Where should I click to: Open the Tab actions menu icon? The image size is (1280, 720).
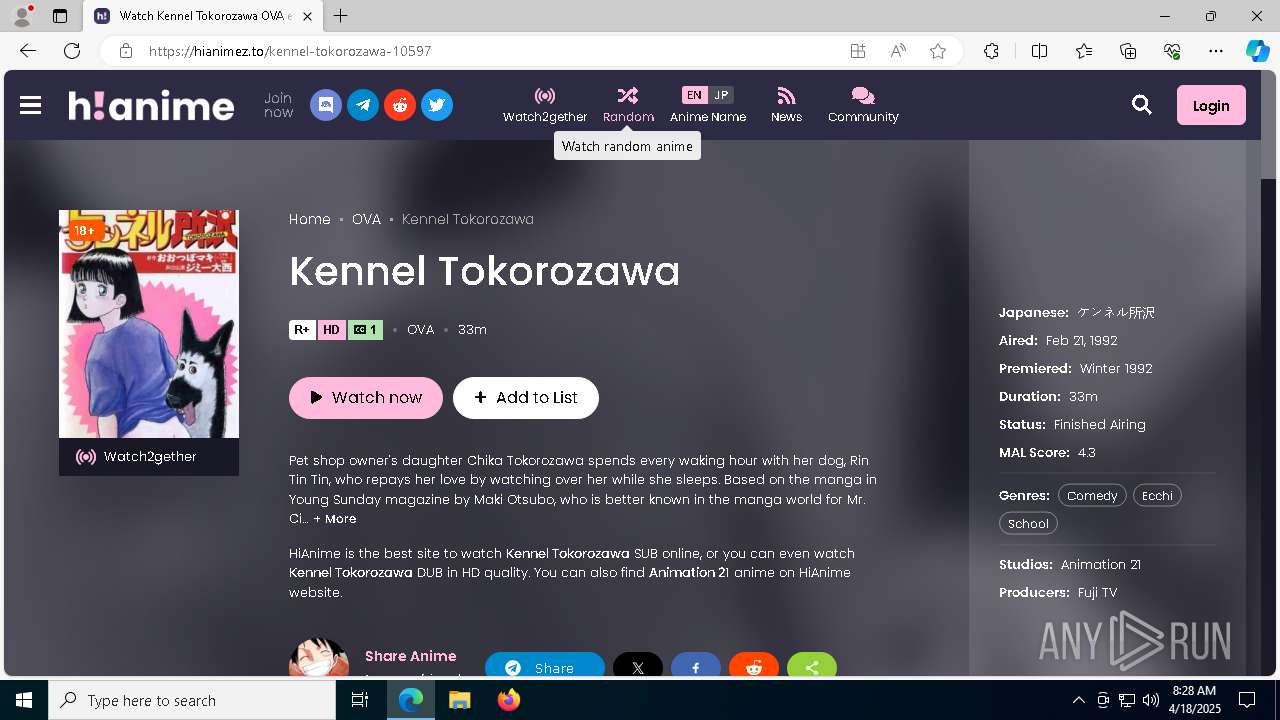click(60, 16)
